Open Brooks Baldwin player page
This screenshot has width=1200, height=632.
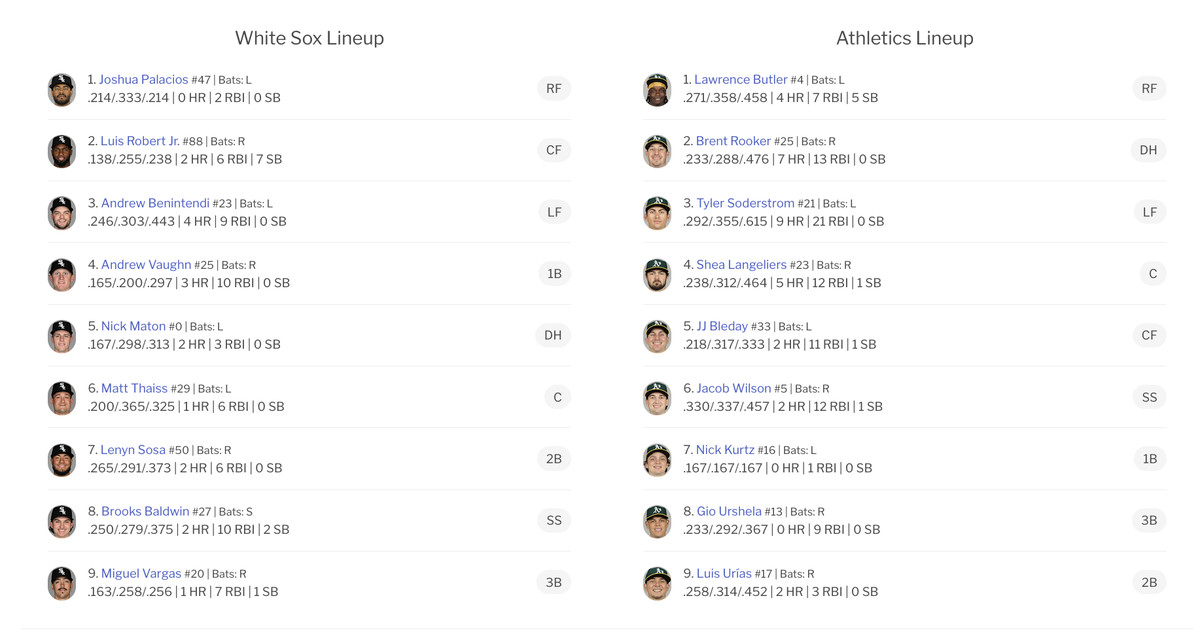145,511
